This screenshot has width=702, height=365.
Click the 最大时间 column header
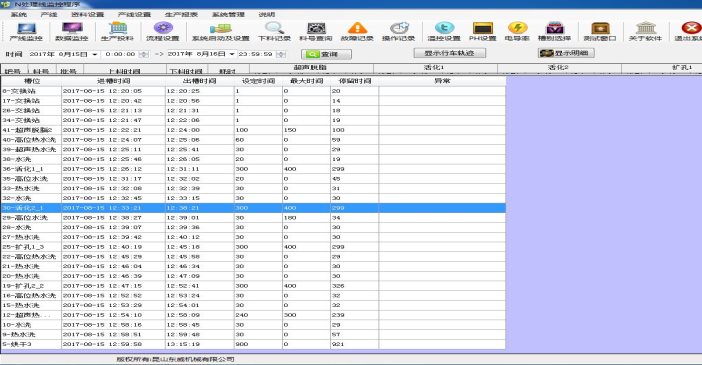(x=306, y=81)
